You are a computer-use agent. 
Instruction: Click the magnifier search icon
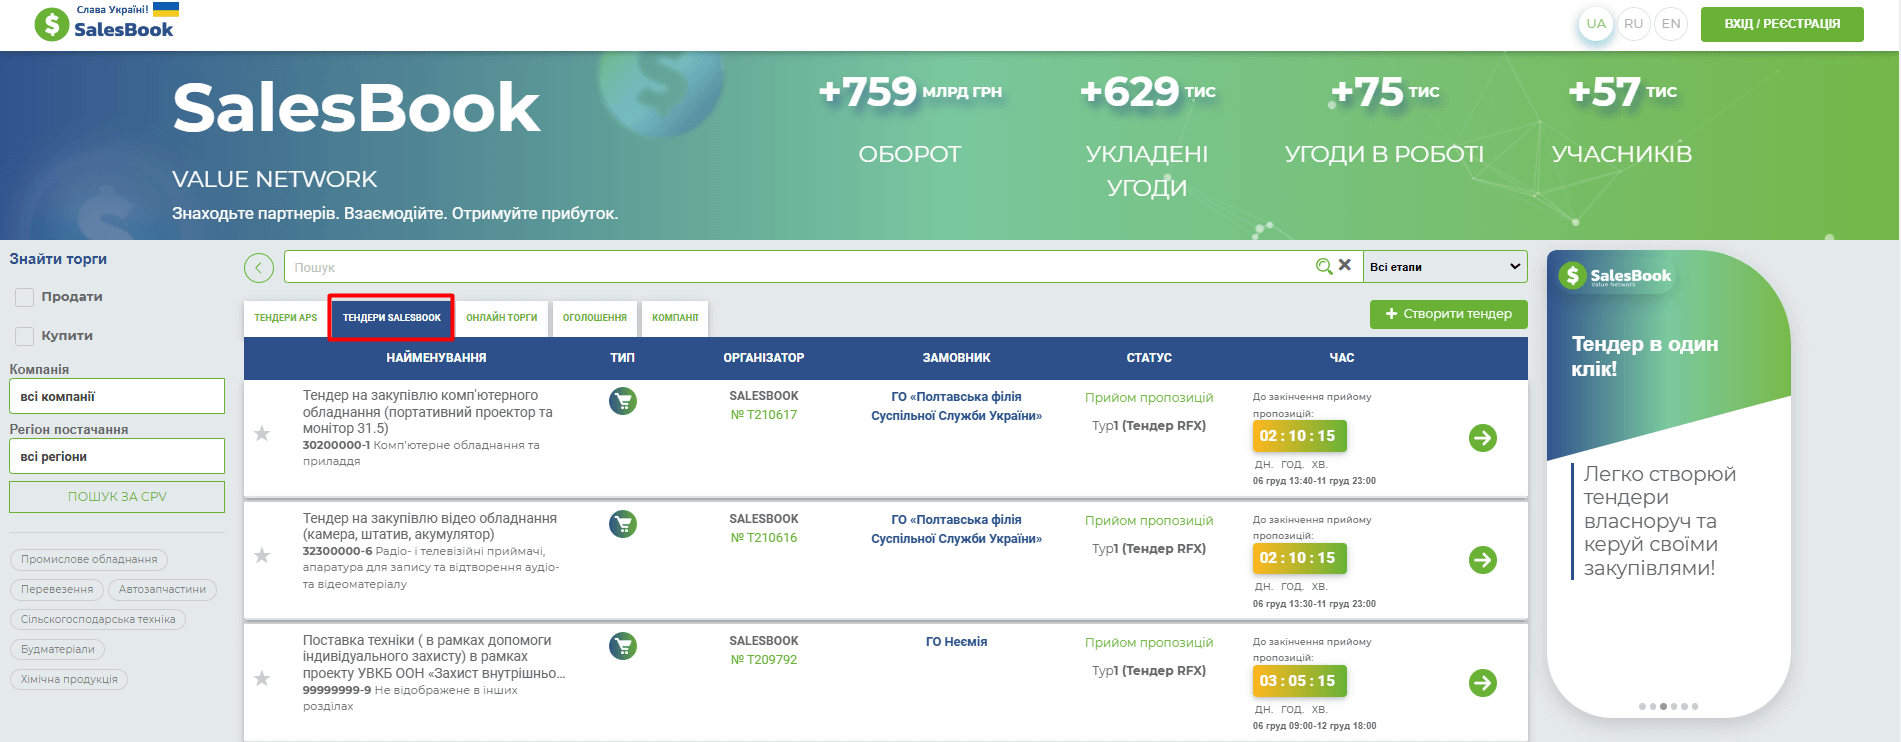[1324, 266]
